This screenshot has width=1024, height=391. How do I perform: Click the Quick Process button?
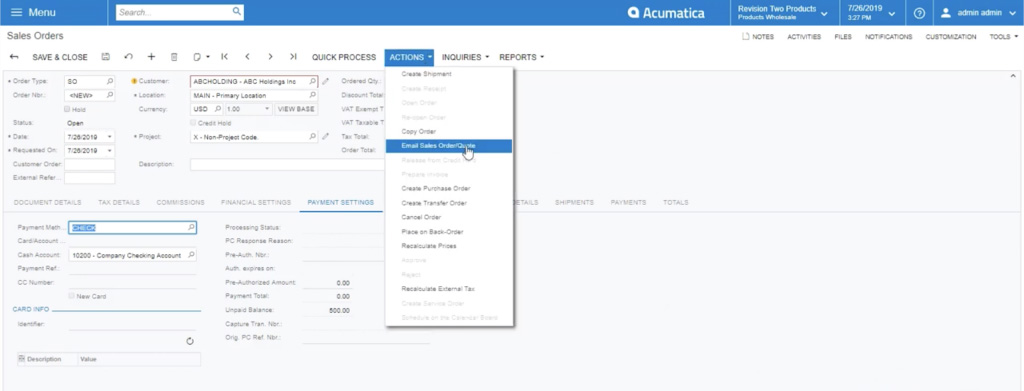[344, 57]
